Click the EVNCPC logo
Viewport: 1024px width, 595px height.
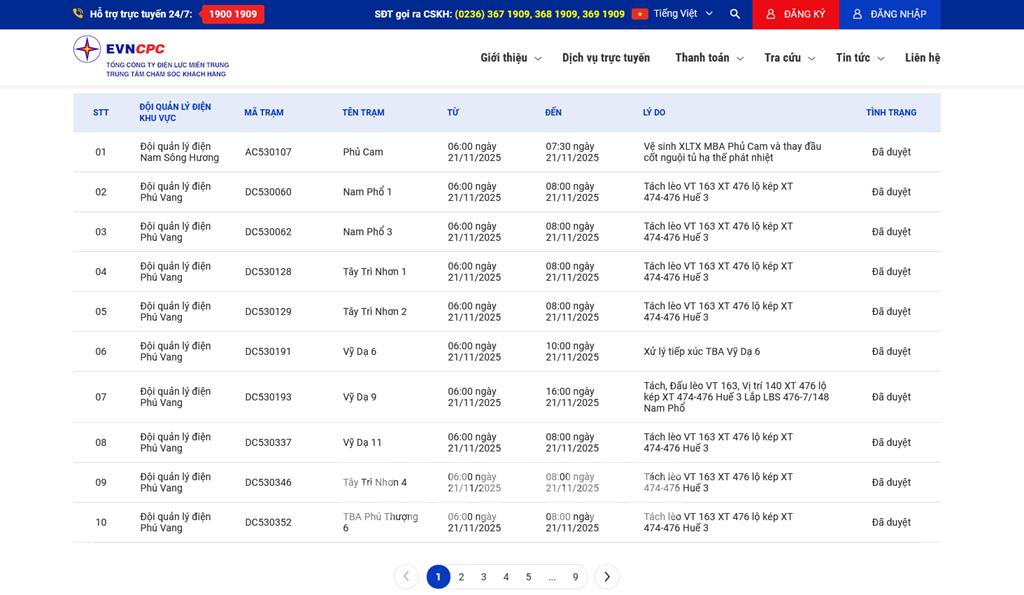point(150,57)
